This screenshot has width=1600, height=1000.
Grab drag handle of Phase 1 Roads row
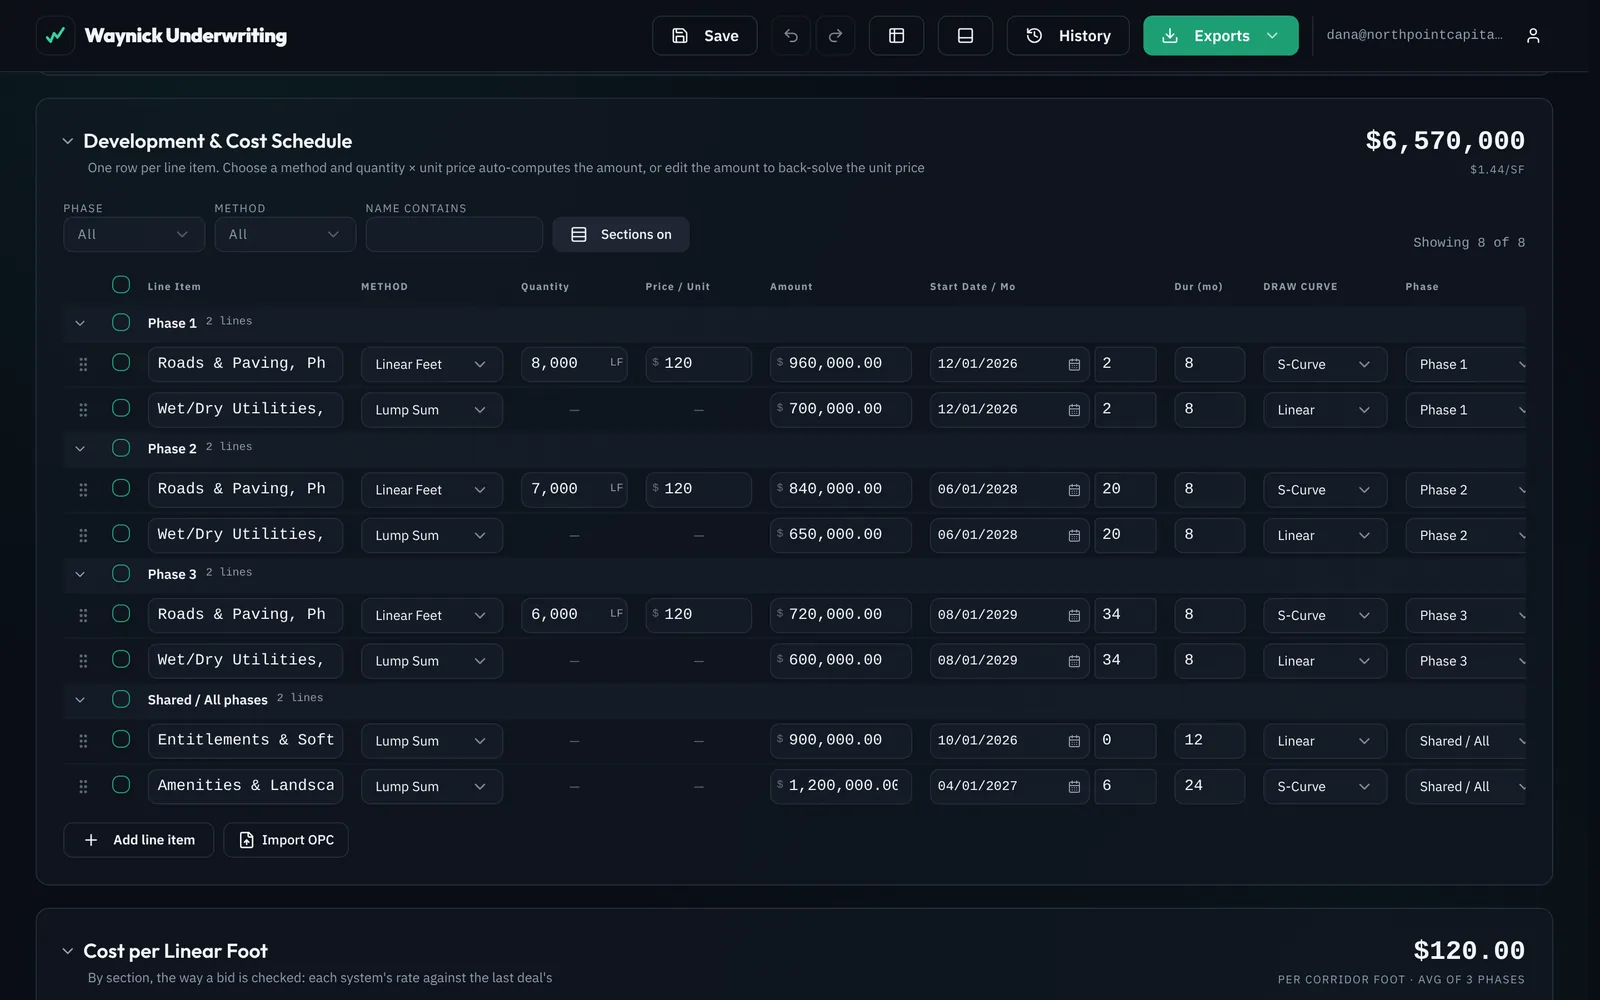pyautogui.click(x=83, y=365)
